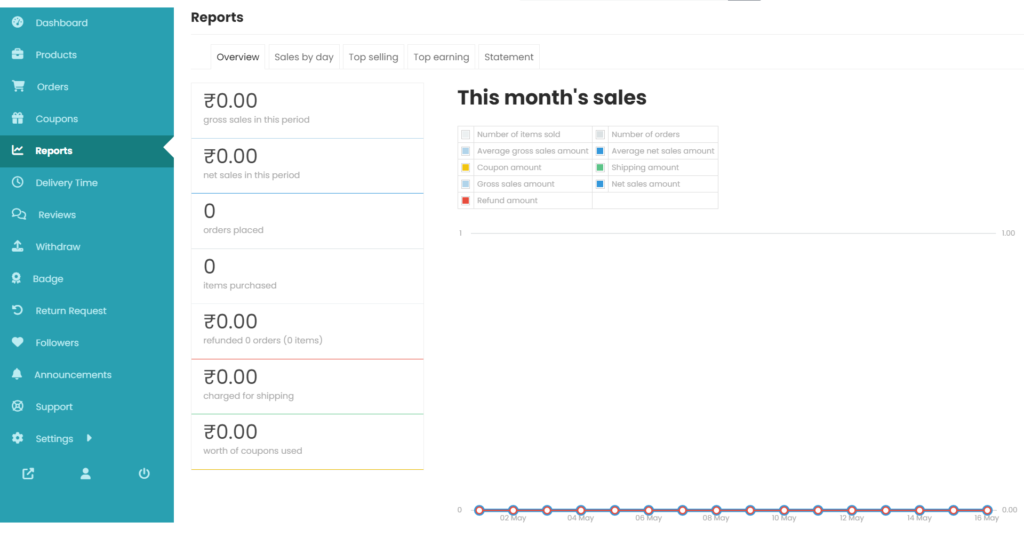This screenshot has height=538, width=1024.
Task: Click the Products briefcase icon
Action: 18,54
